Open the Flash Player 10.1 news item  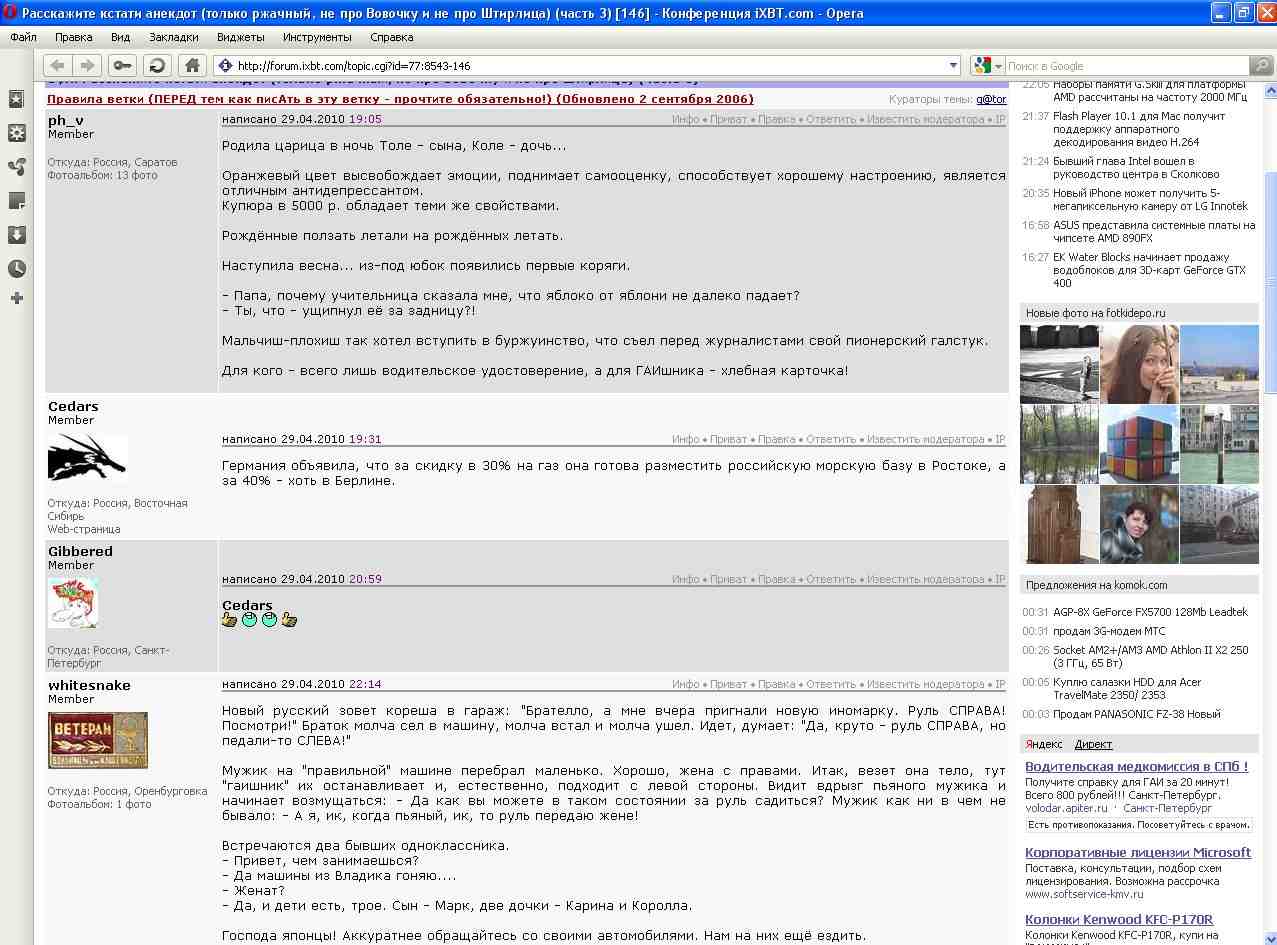click(x=1139, y=129)
